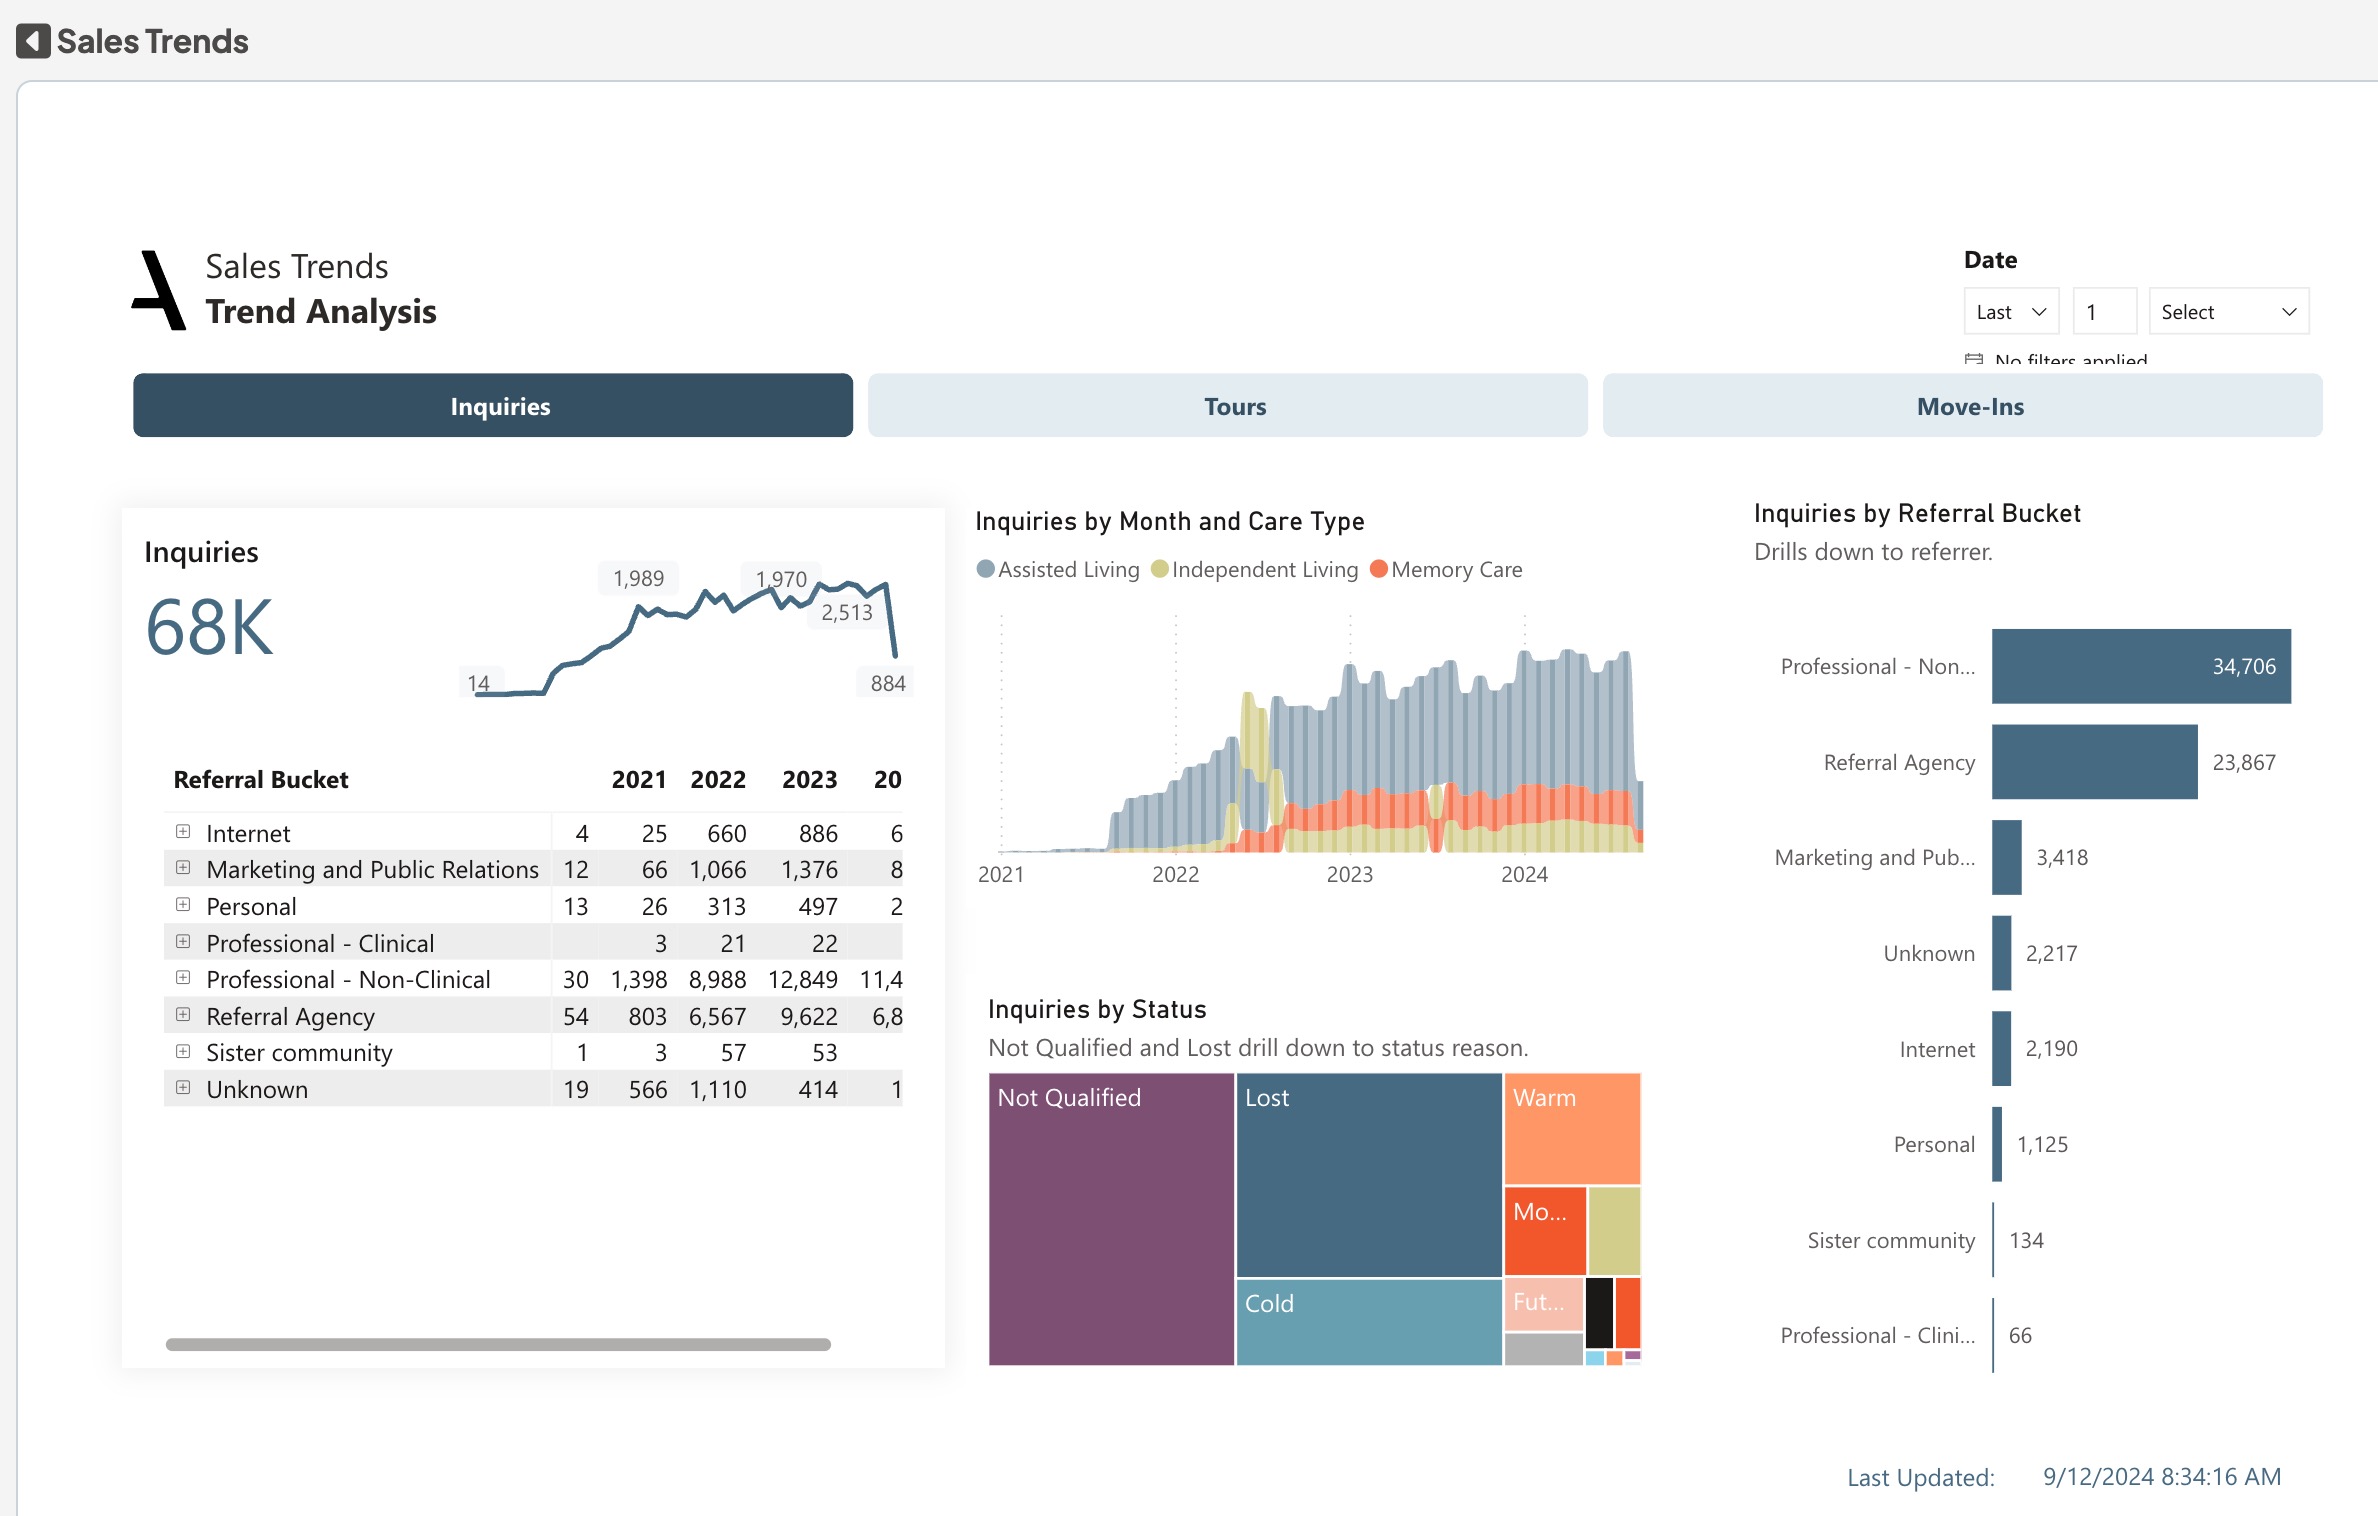Viewport: 2378px width, 1516px height.
Task: Click the company logo next to Trend Analysis
Action: 159,290
